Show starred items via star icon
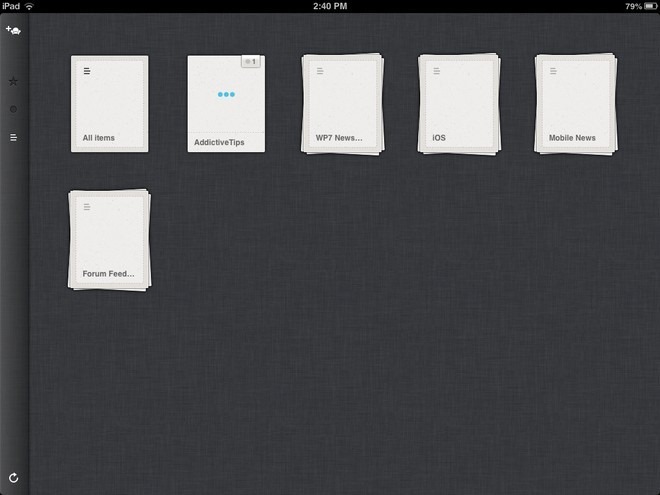Screen dimensions: 660x495 click(13, 81)
